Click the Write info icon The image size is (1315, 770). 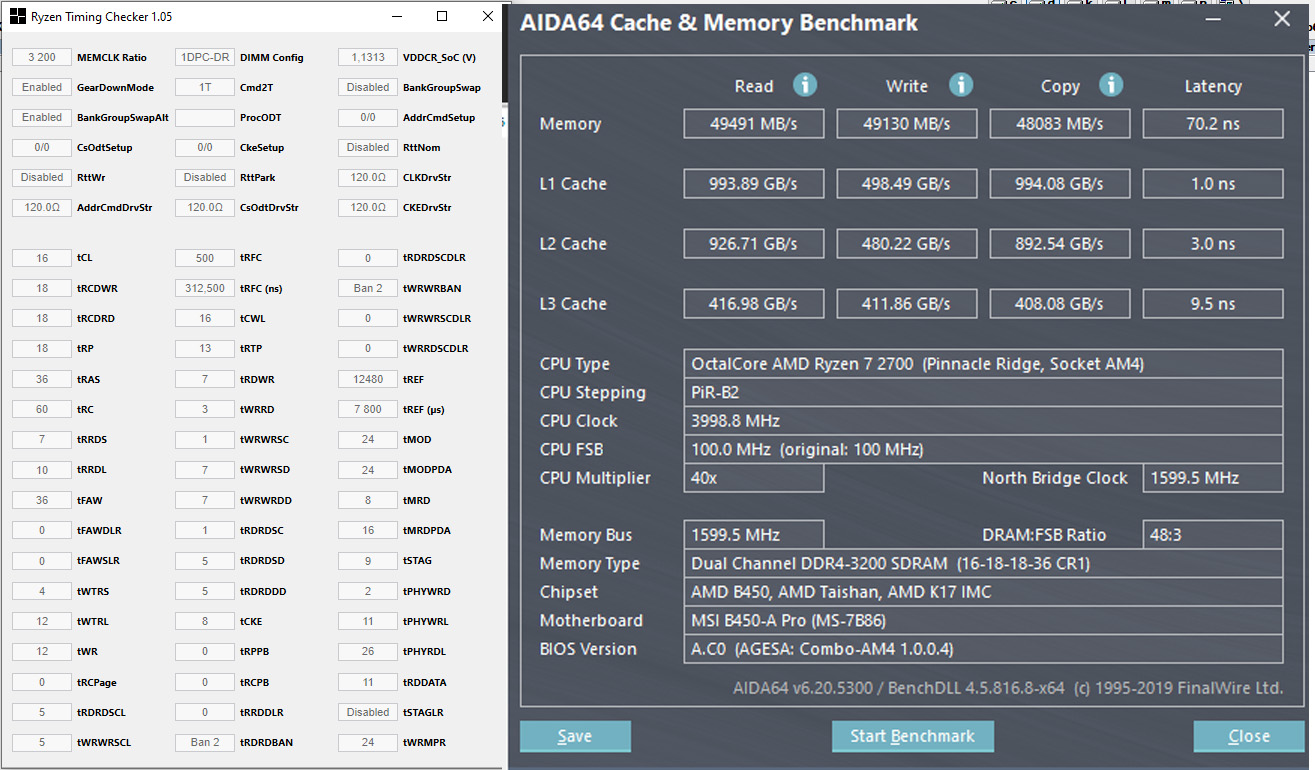point(961,85)
